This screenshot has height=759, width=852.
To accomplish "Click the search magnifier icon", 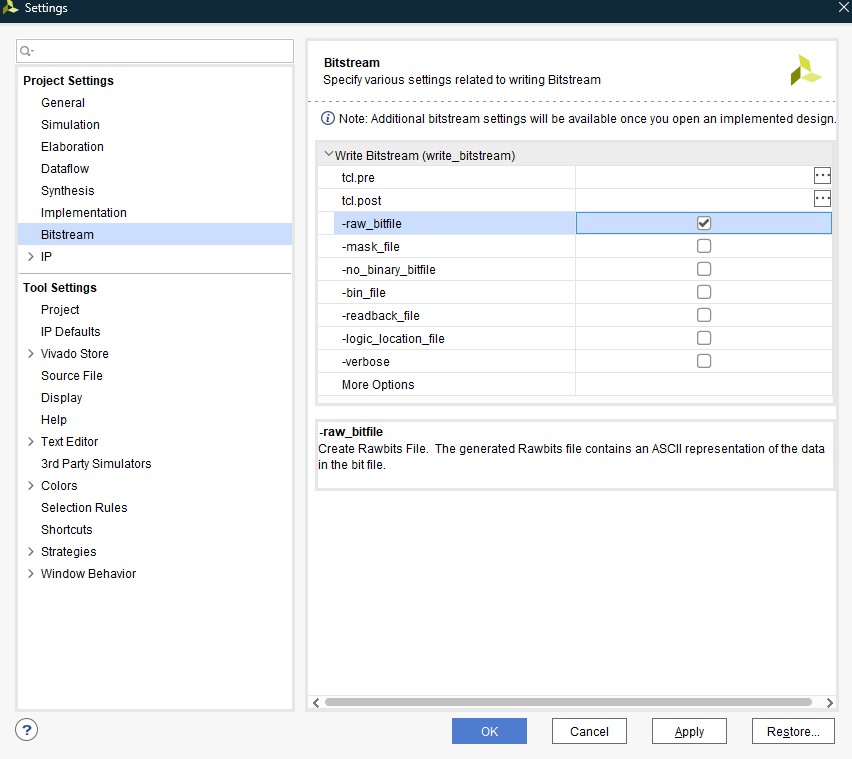I will coord(26,51).
